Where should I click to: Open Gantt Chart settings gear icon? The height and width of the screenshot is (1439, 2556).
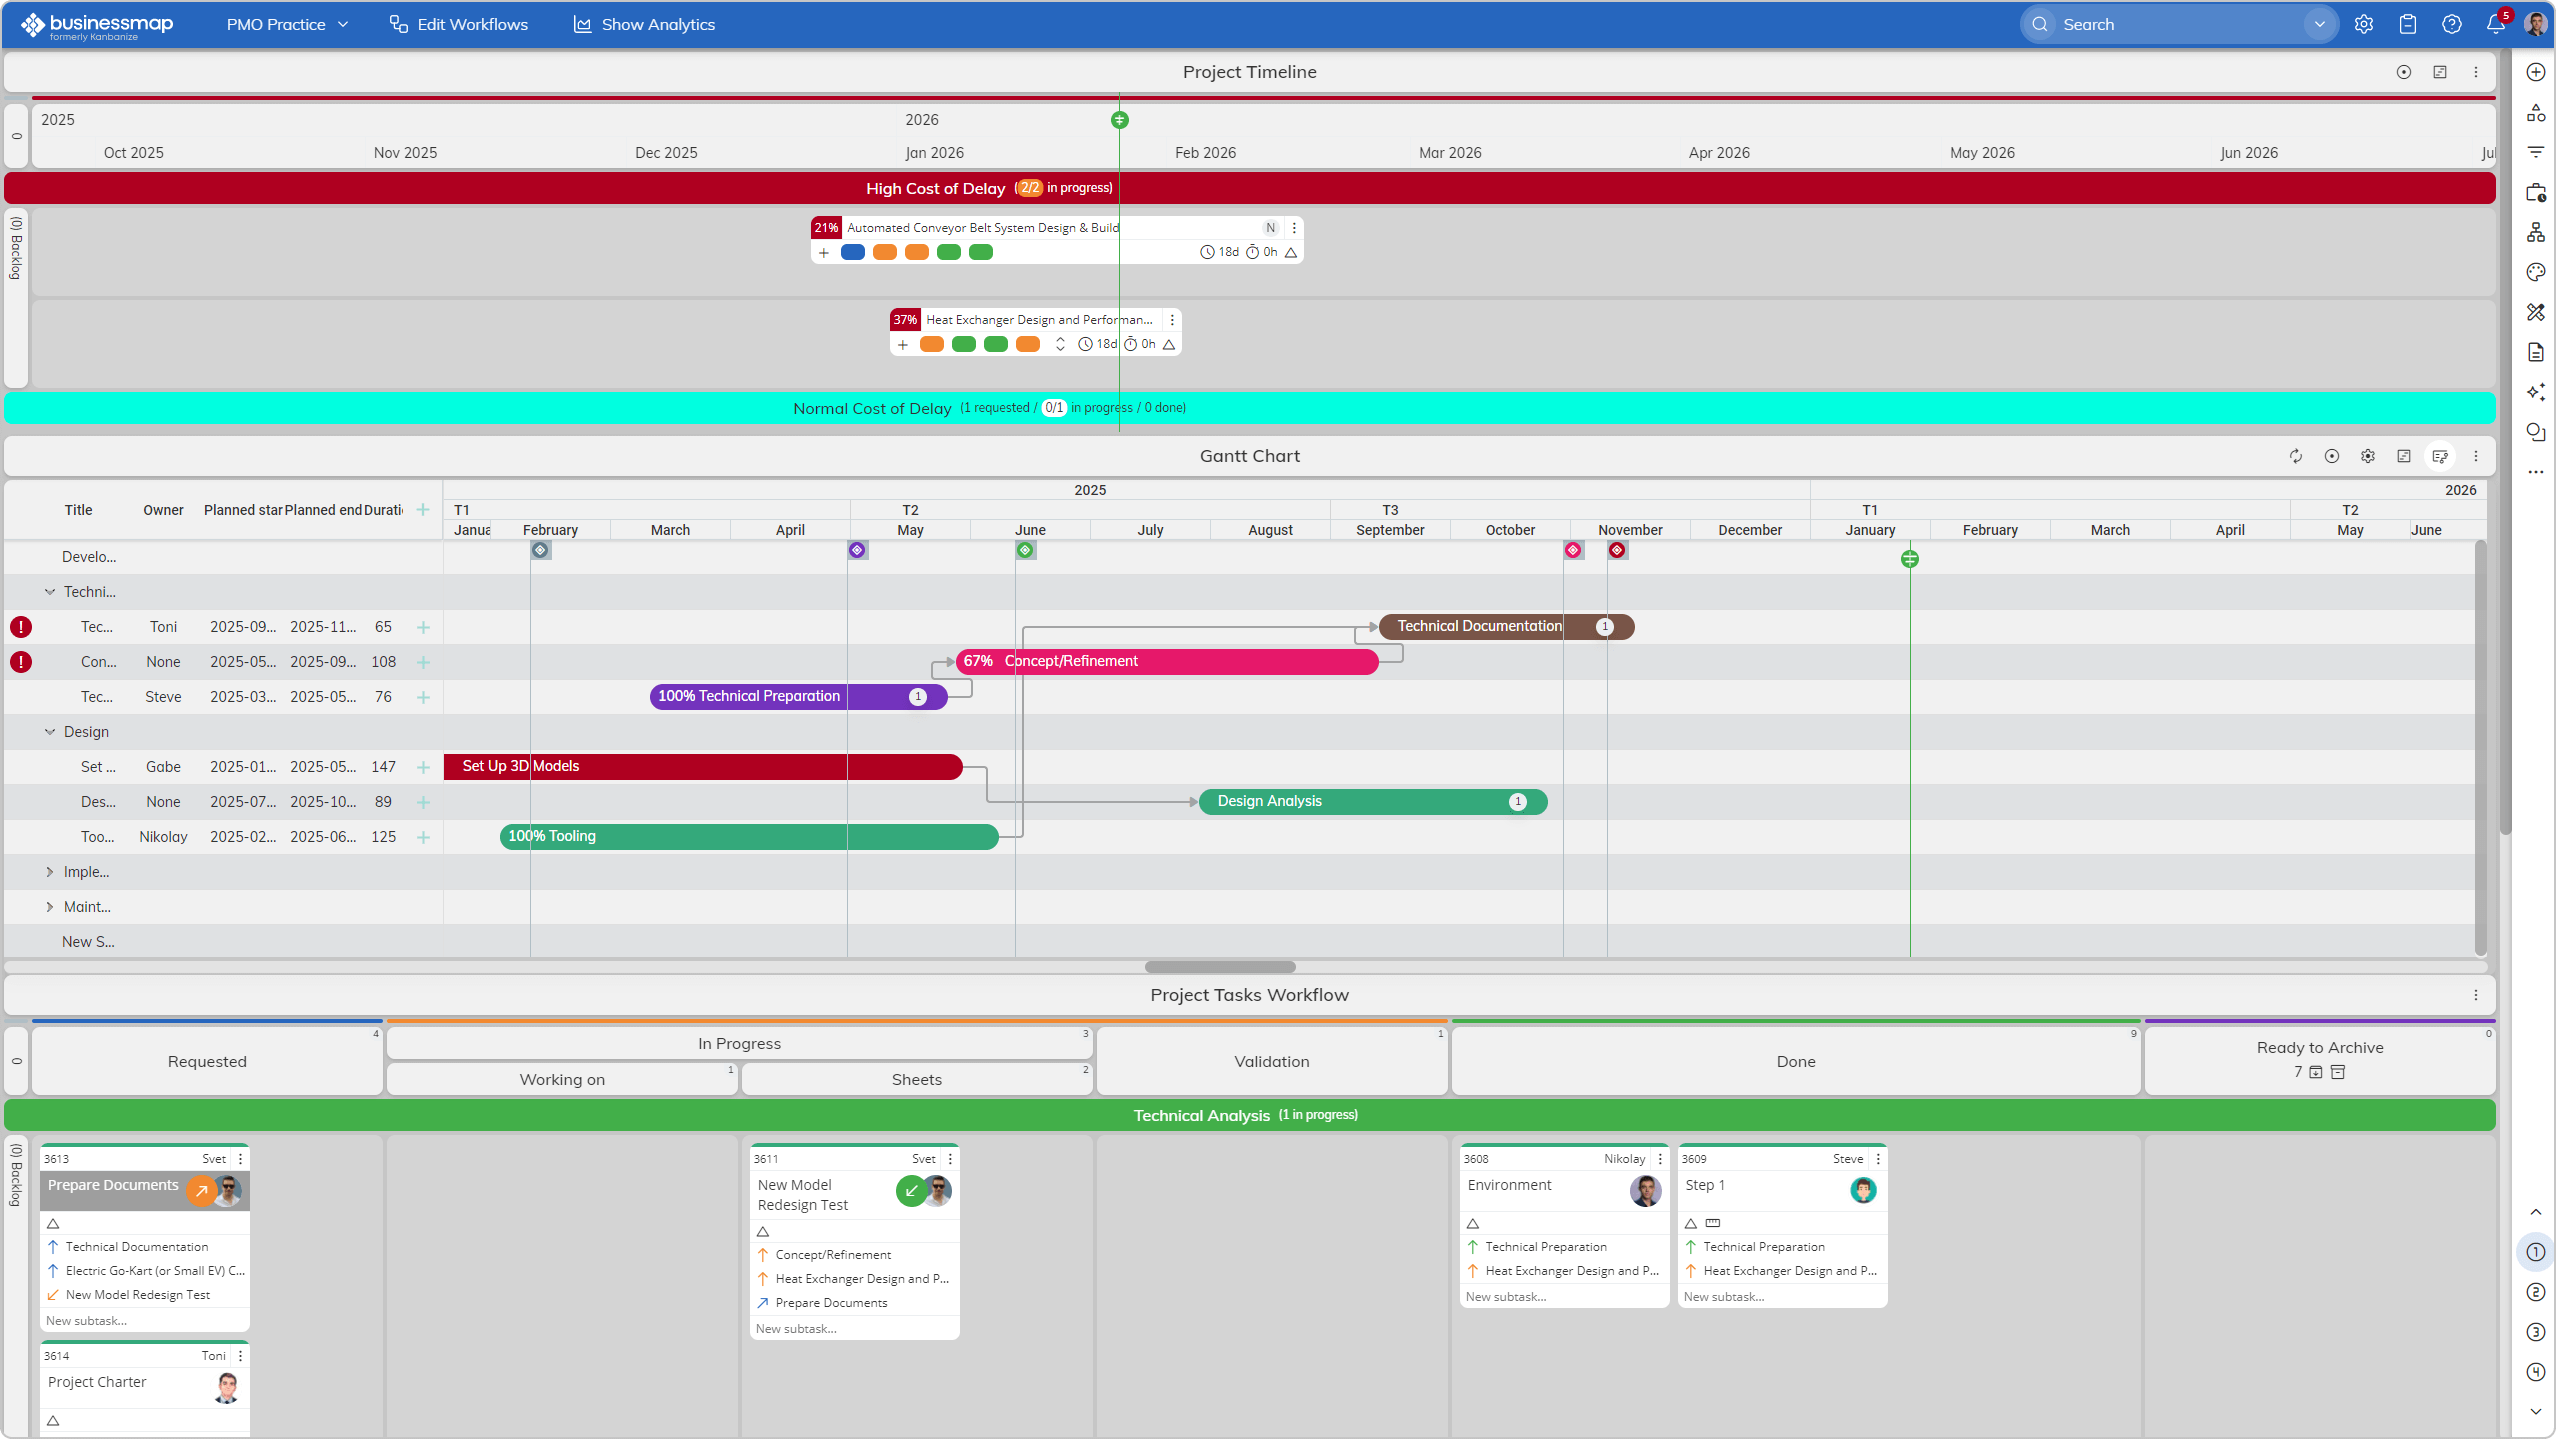click(2367, 456)
